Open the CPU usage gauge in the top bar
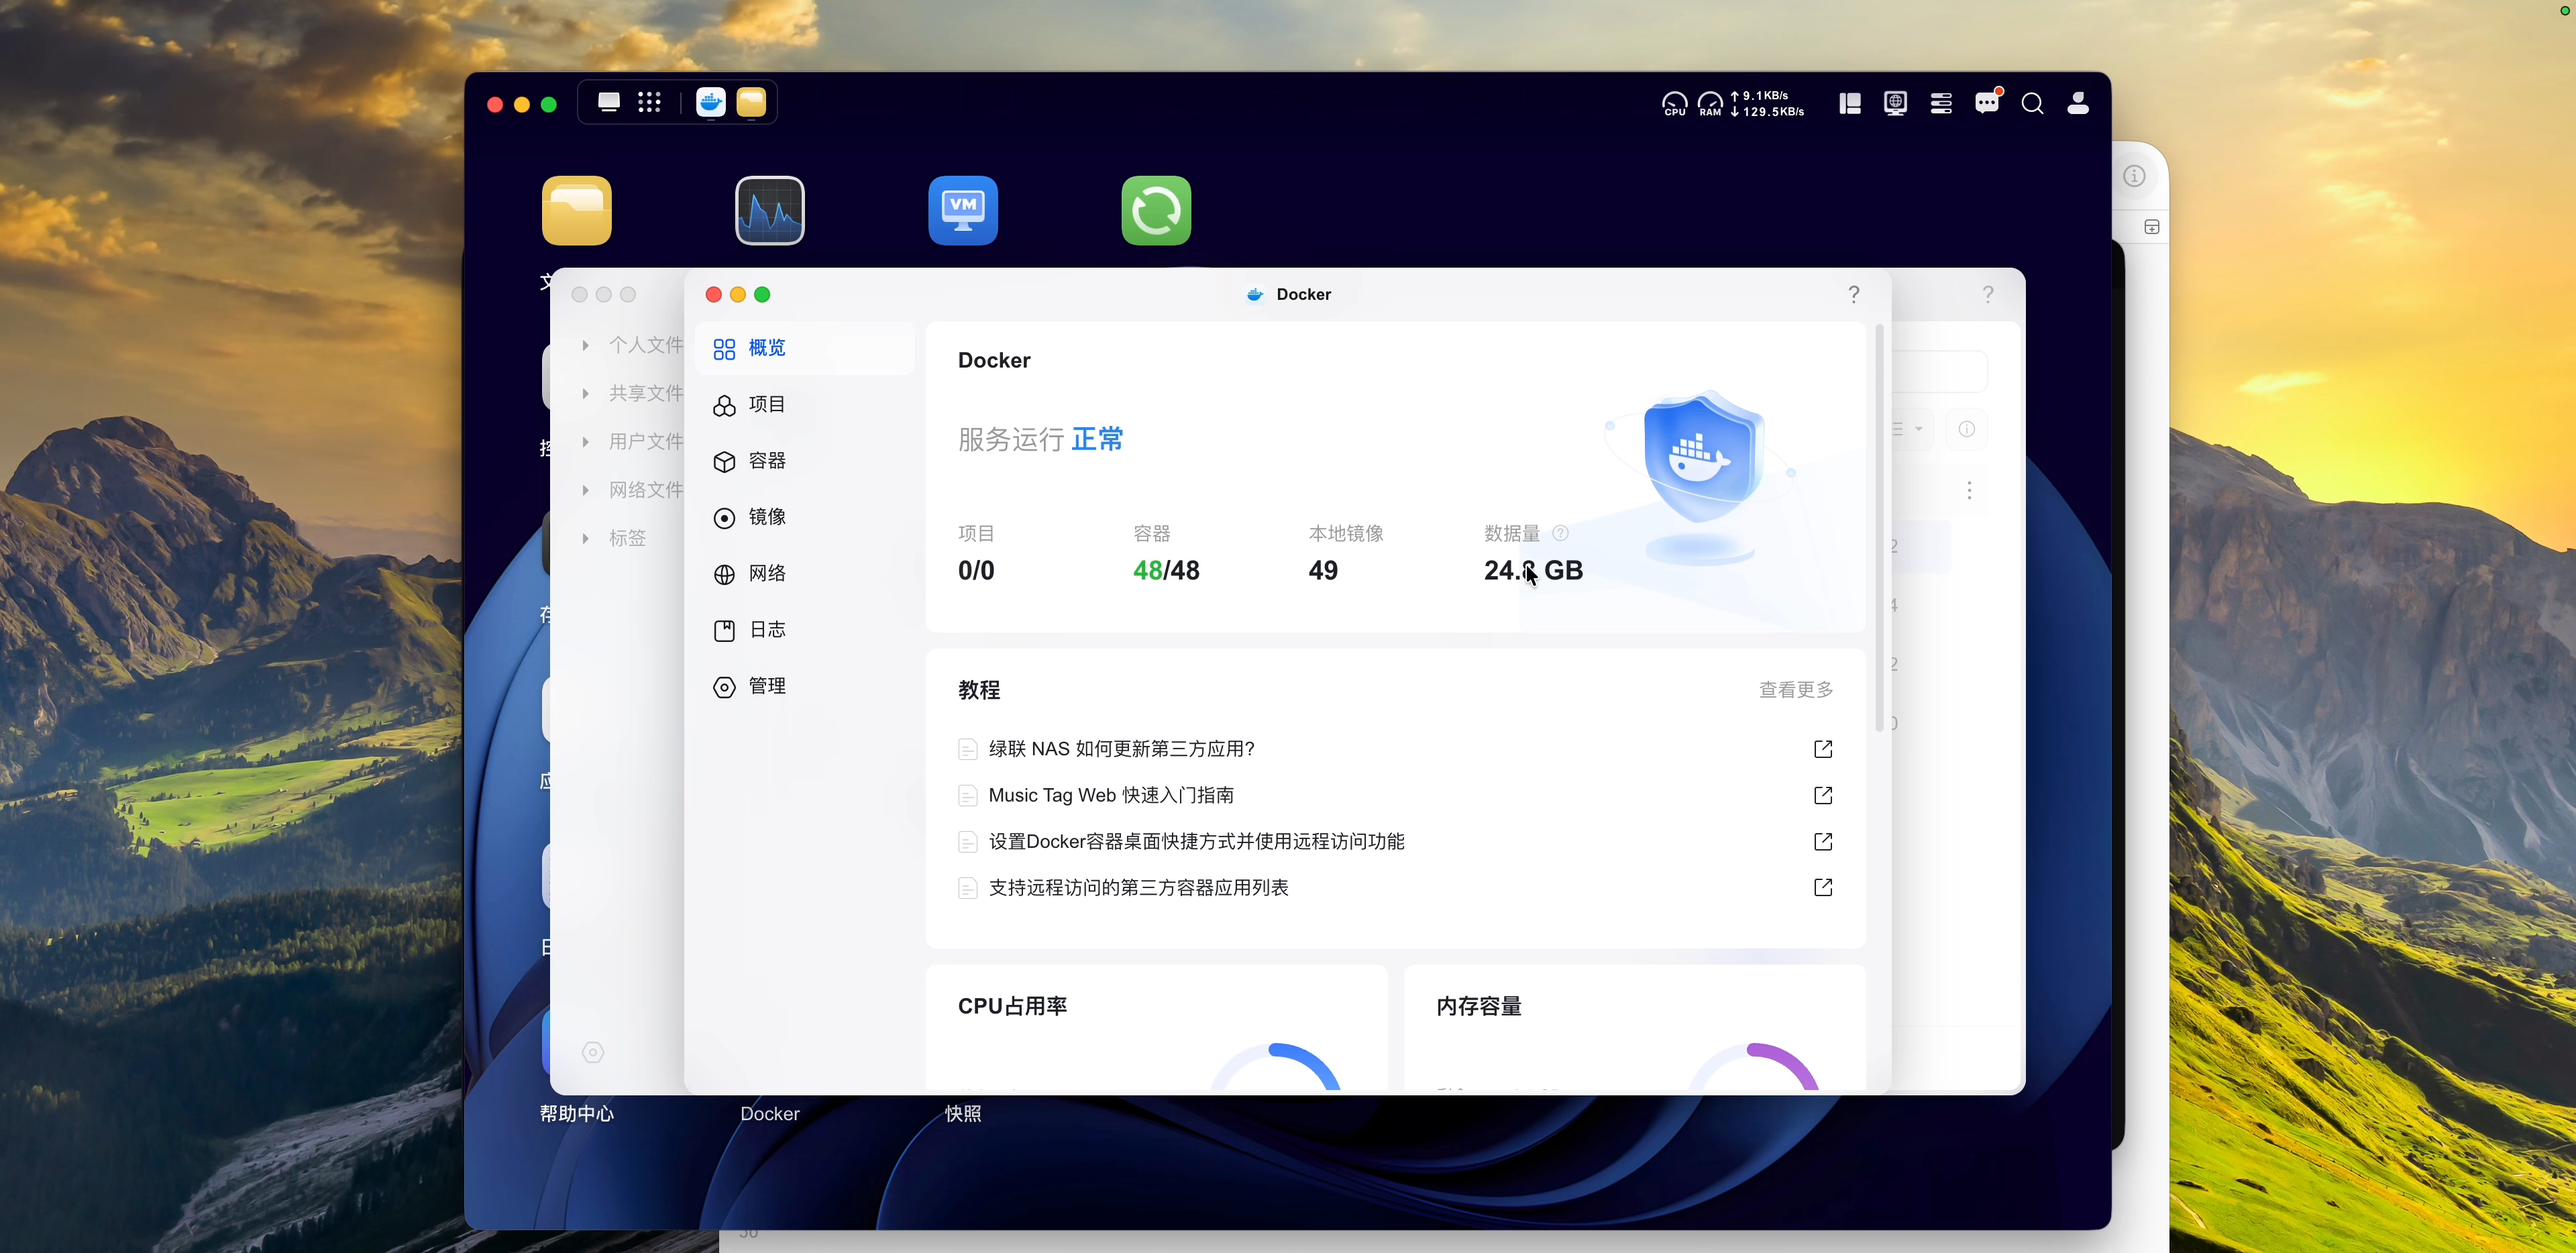Screen dimensions: 2576x1253 1675,104
